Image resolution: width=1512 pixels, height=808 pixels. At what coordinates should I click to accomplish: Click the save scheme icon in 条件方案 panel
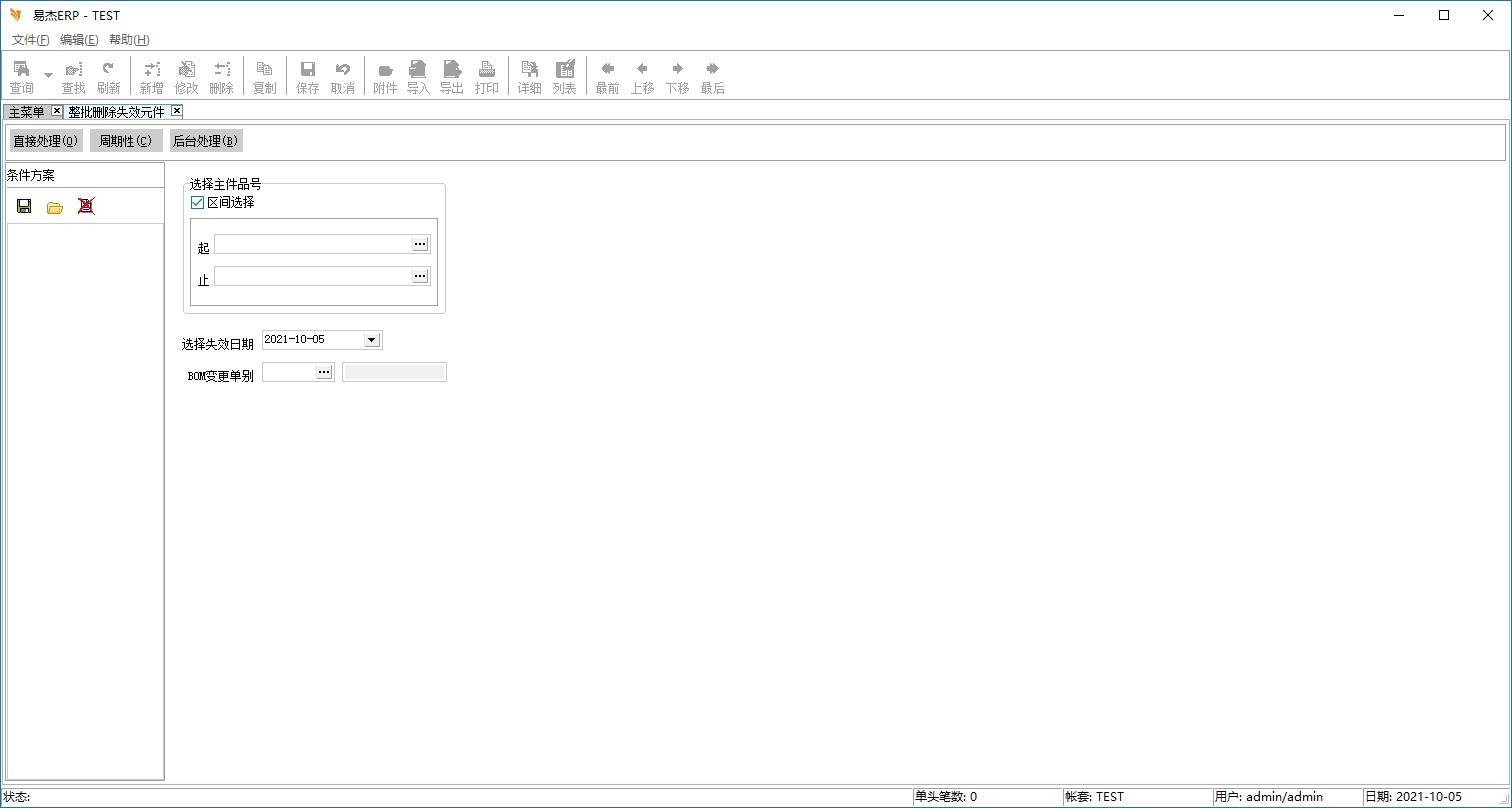pyautogui.click(x=24, y=206)
